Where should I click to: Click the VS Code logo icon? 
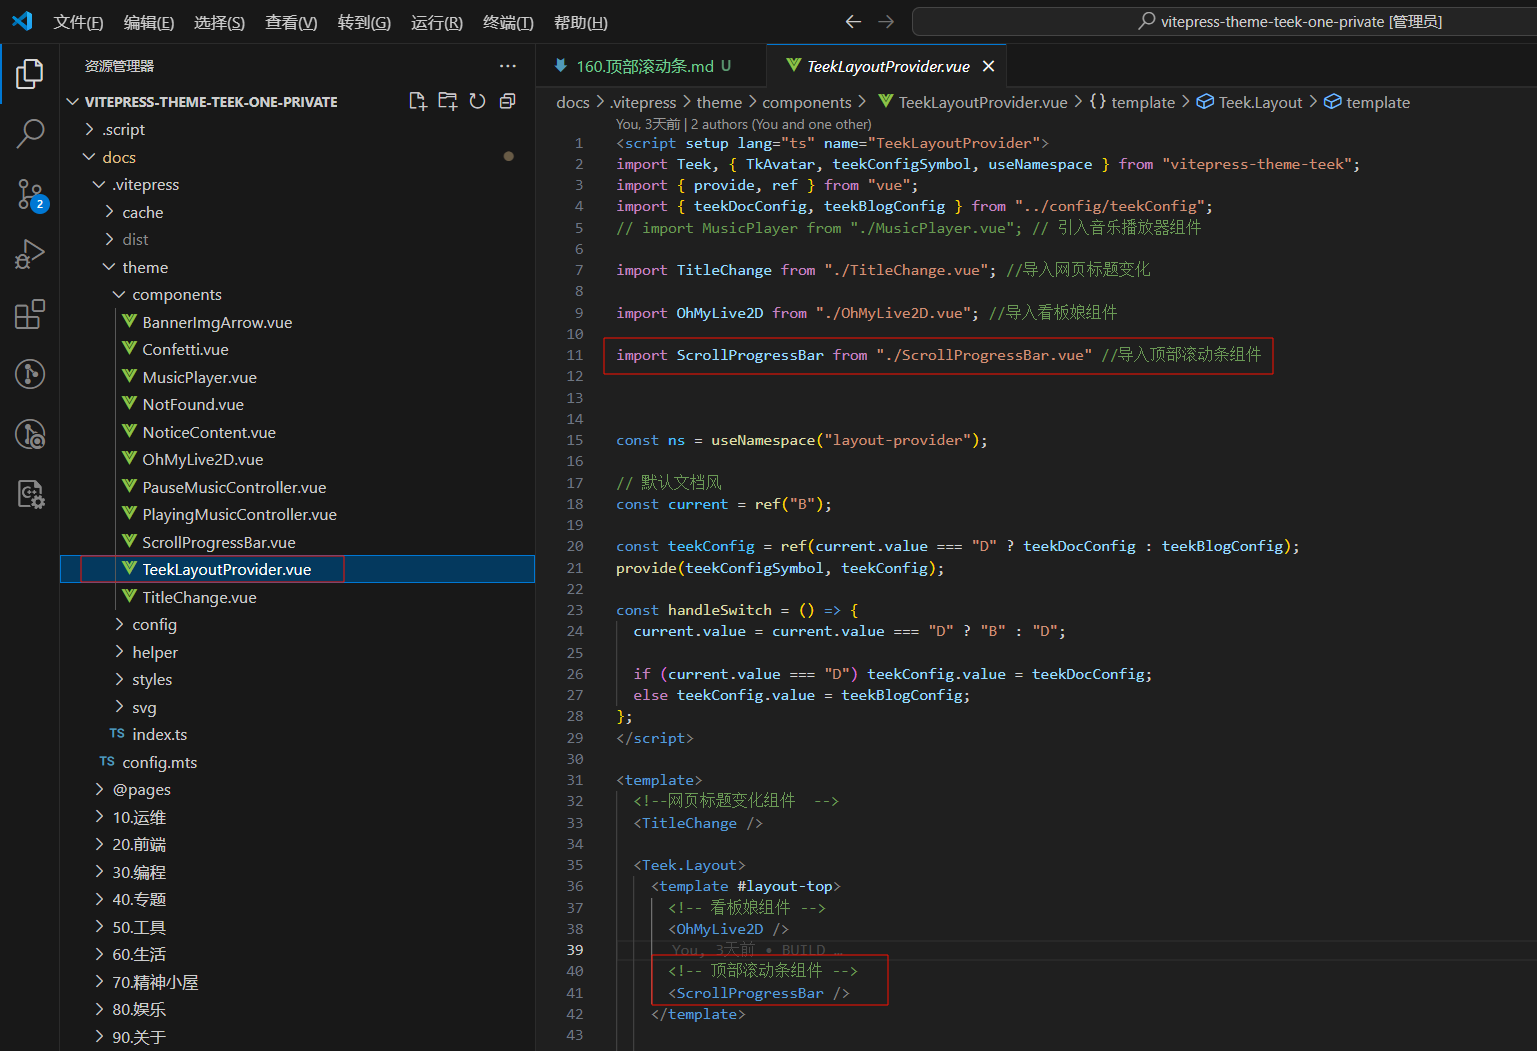(x=22, y=21)
